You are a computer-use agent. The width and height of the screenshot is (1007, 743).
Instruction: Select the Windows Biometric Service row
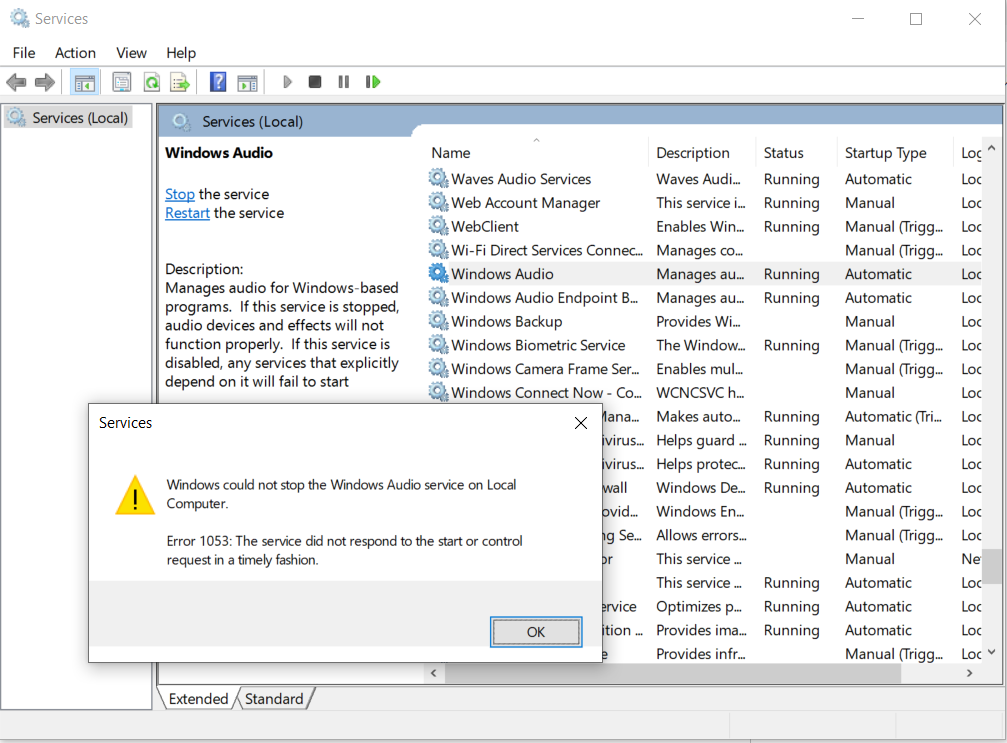pyautogui.click(x=704, y=345)
